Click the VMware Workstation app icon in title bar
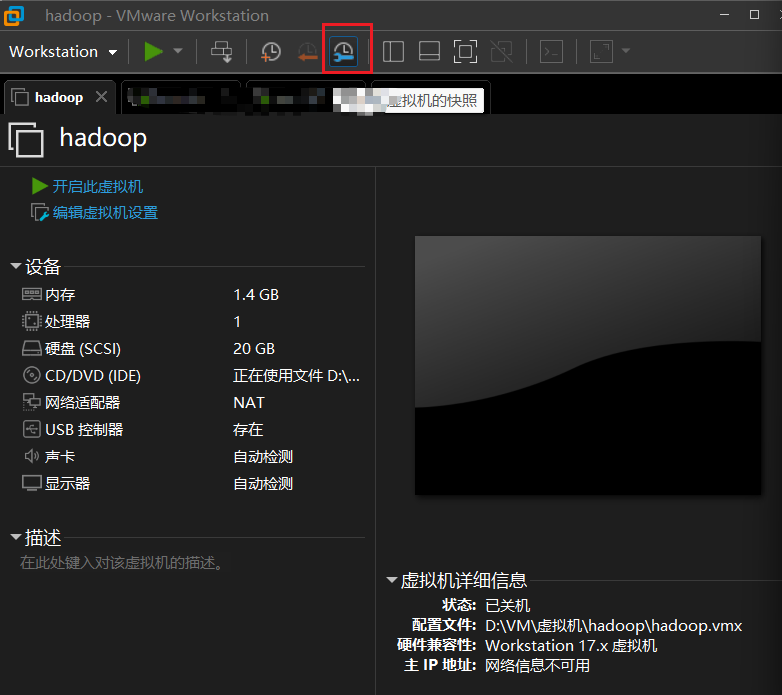The image size is (782, 695). (14, 15)
